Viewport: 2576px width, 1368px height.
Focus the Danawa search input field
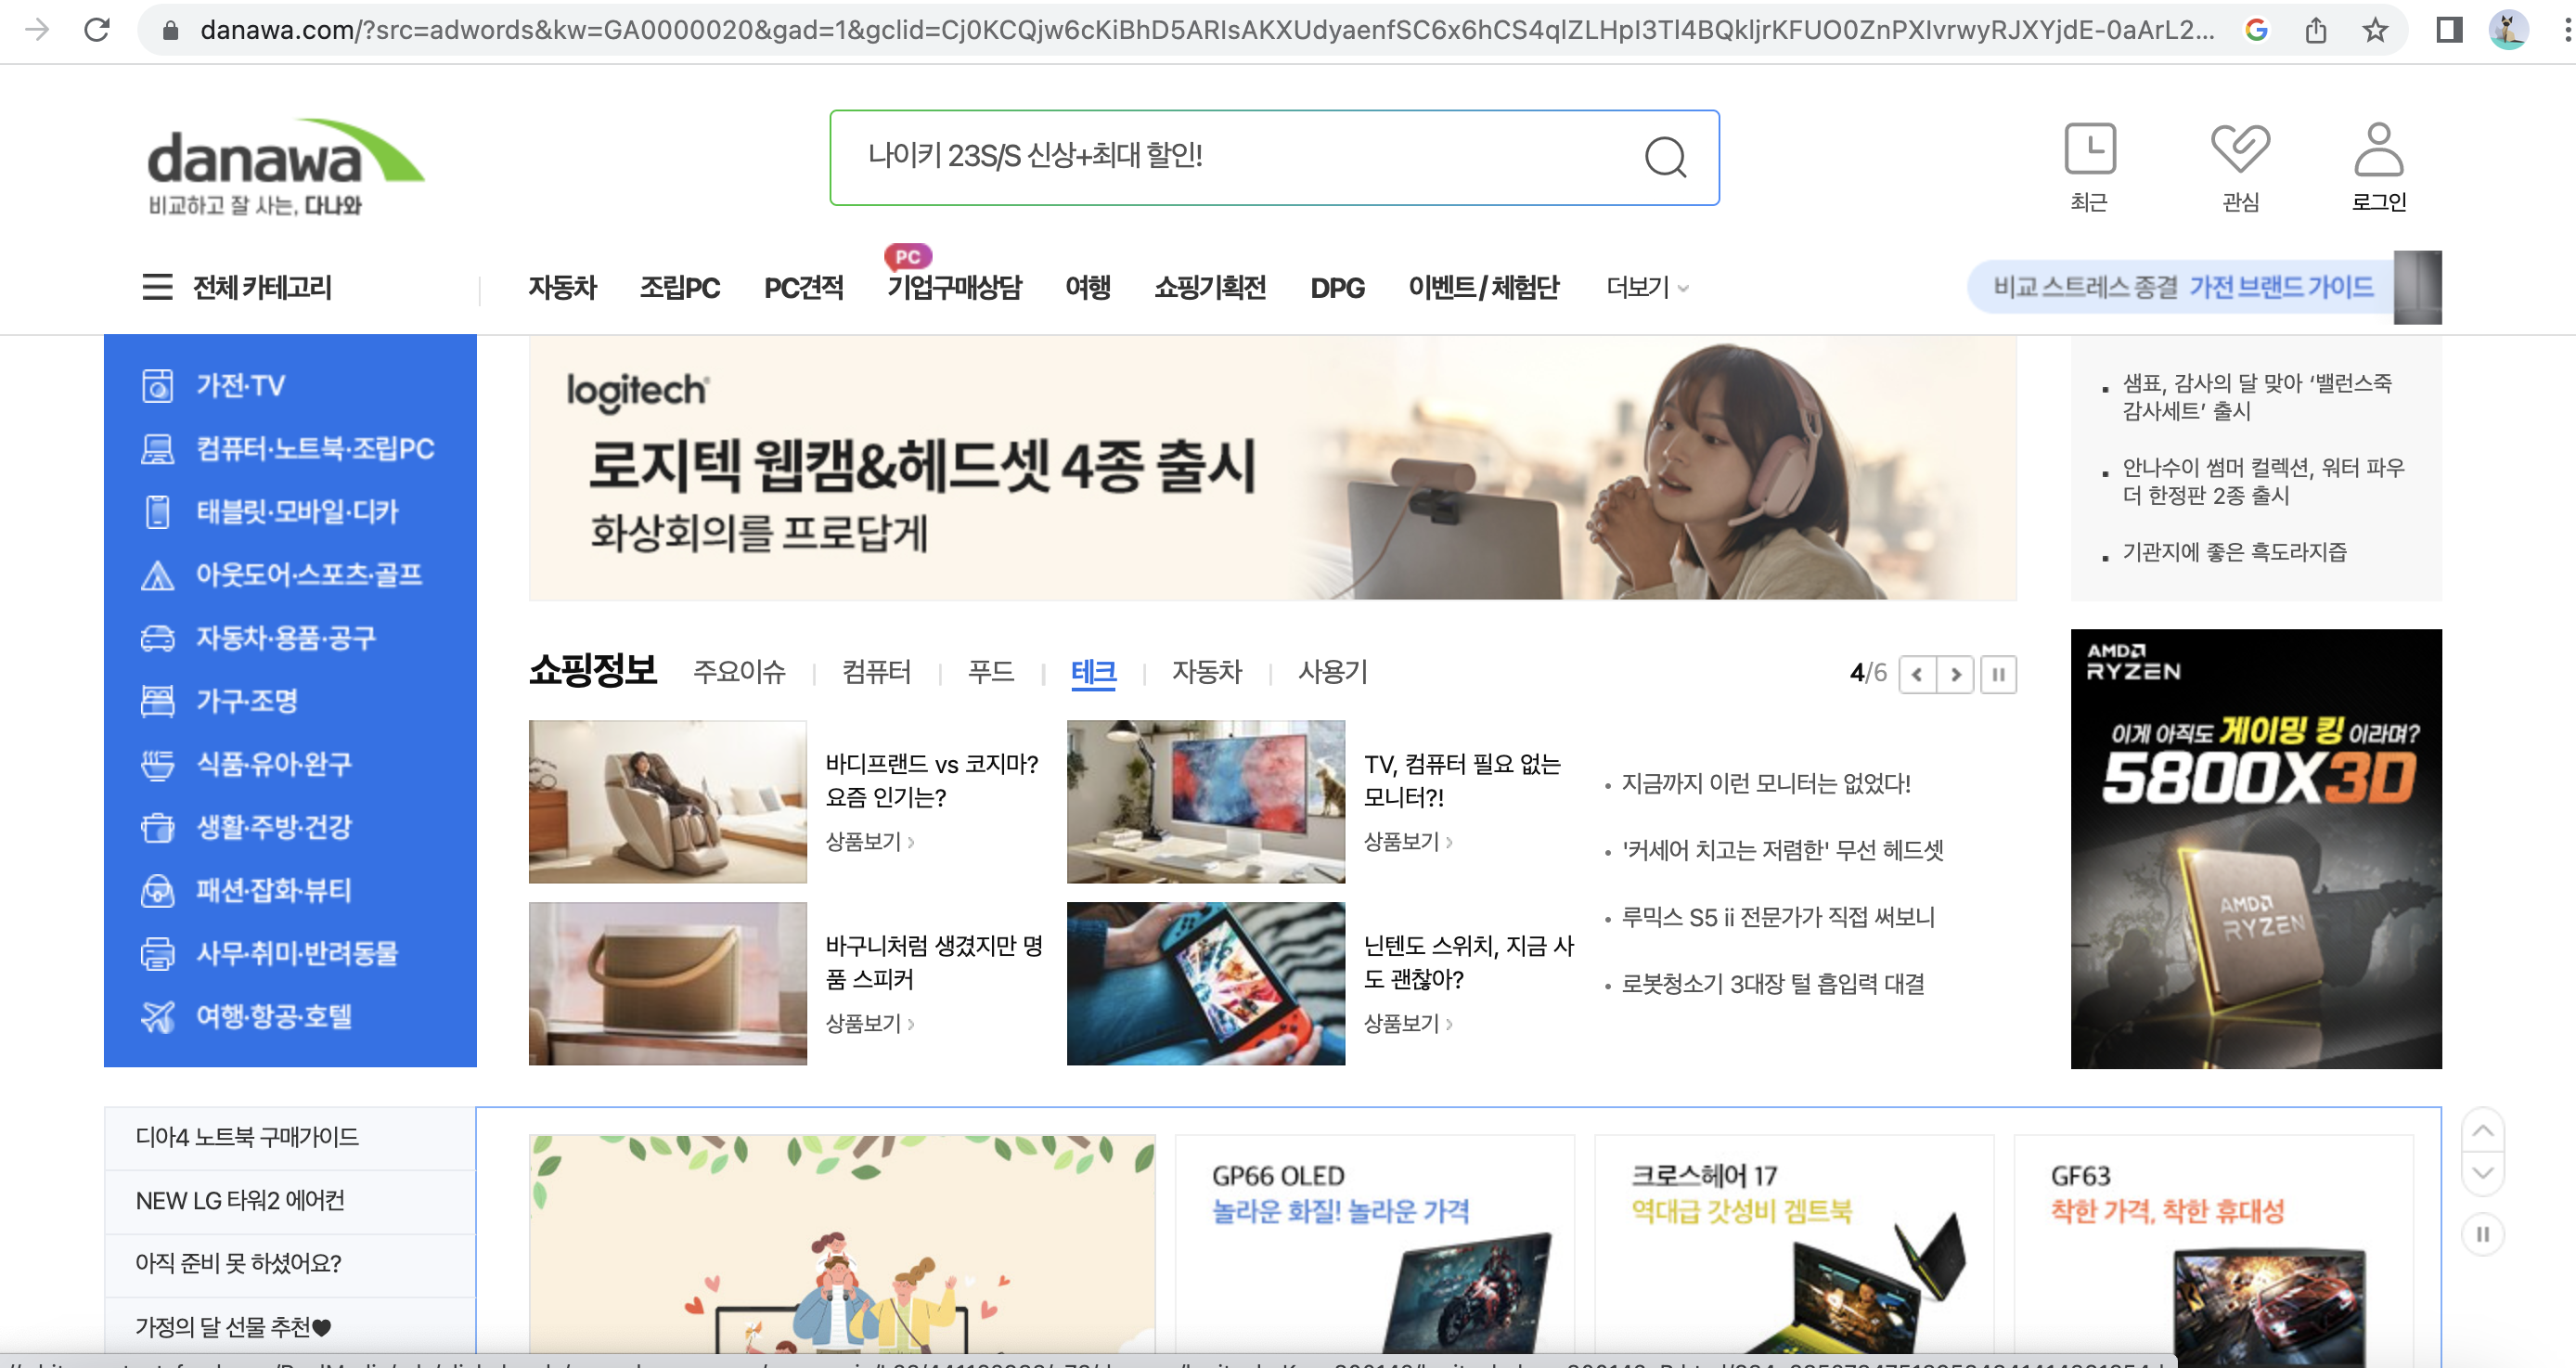click(1230, 157)
